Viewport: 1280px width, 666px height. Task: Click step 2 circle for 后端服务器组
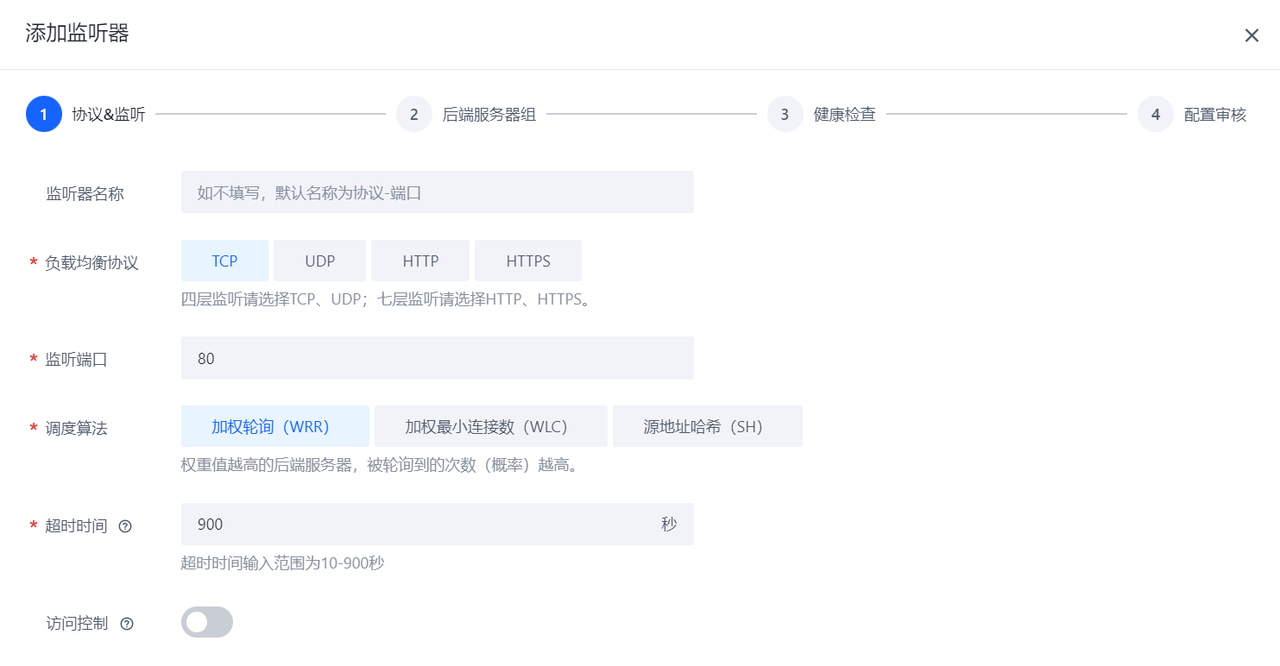pos(414,114)
